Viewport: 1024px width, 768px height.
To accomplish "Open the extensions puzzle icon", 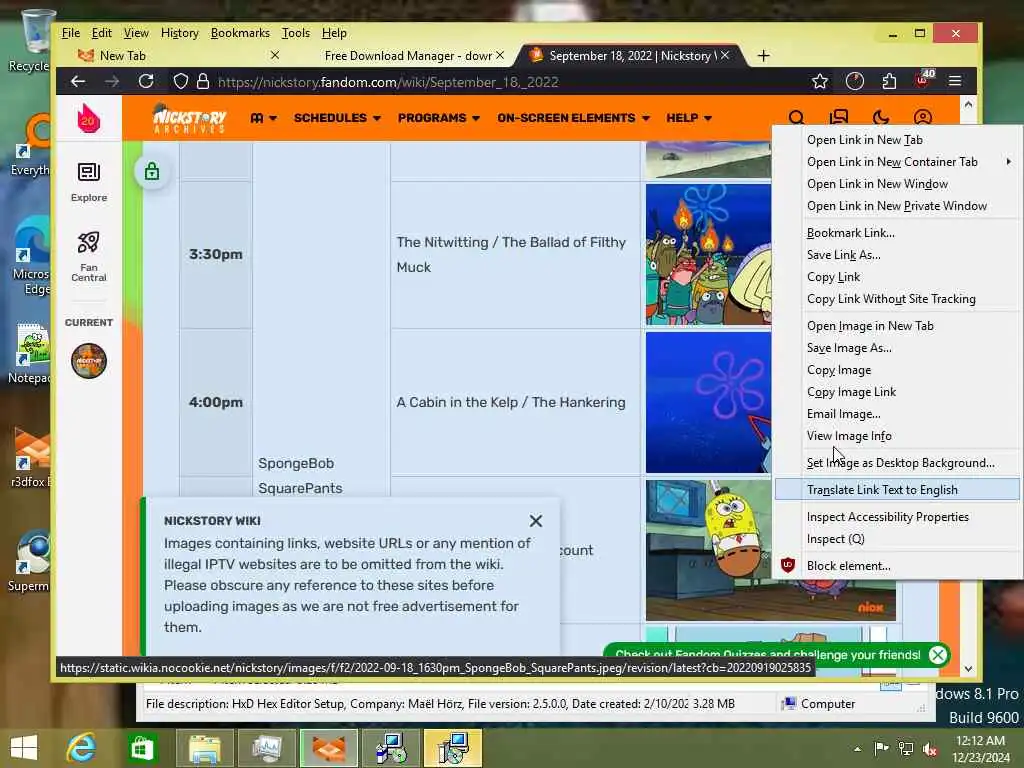I will pyautogui.click(x=889, y=82).
